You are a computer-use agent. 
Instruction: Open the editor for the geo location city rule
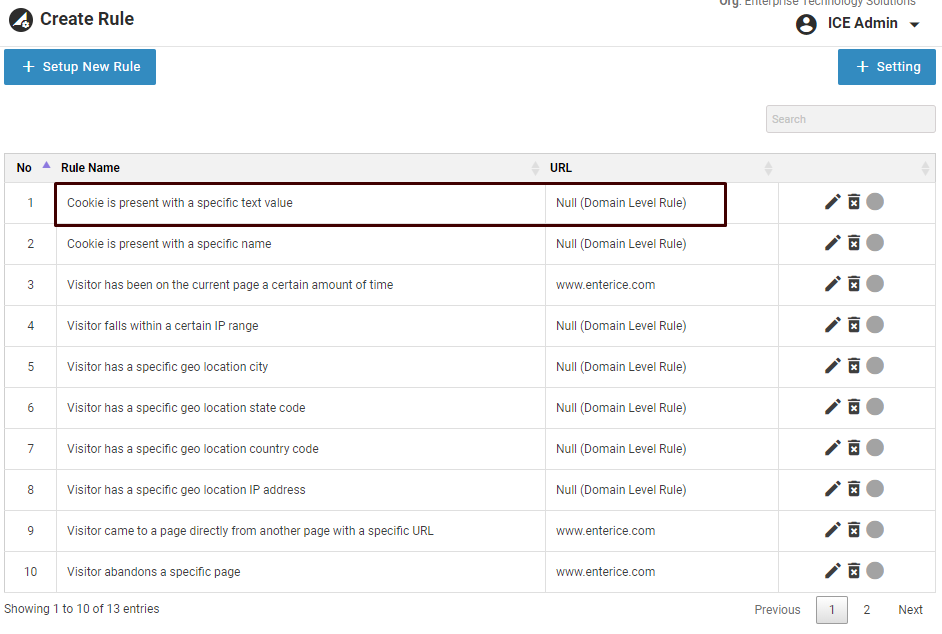(x=832, y=366)
